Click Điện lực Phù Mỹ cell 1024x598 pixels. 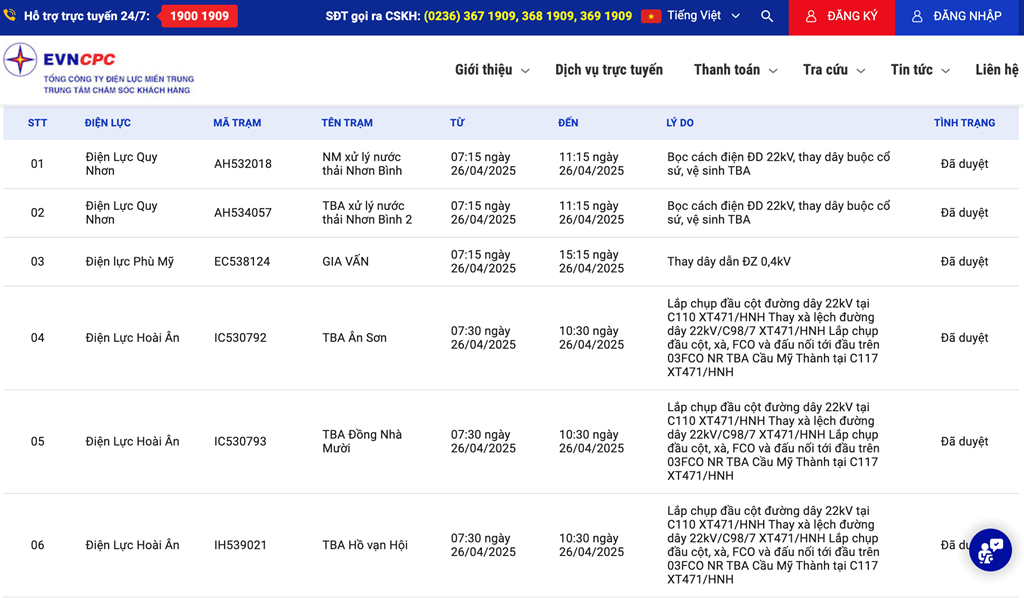[x=130, y=262]
